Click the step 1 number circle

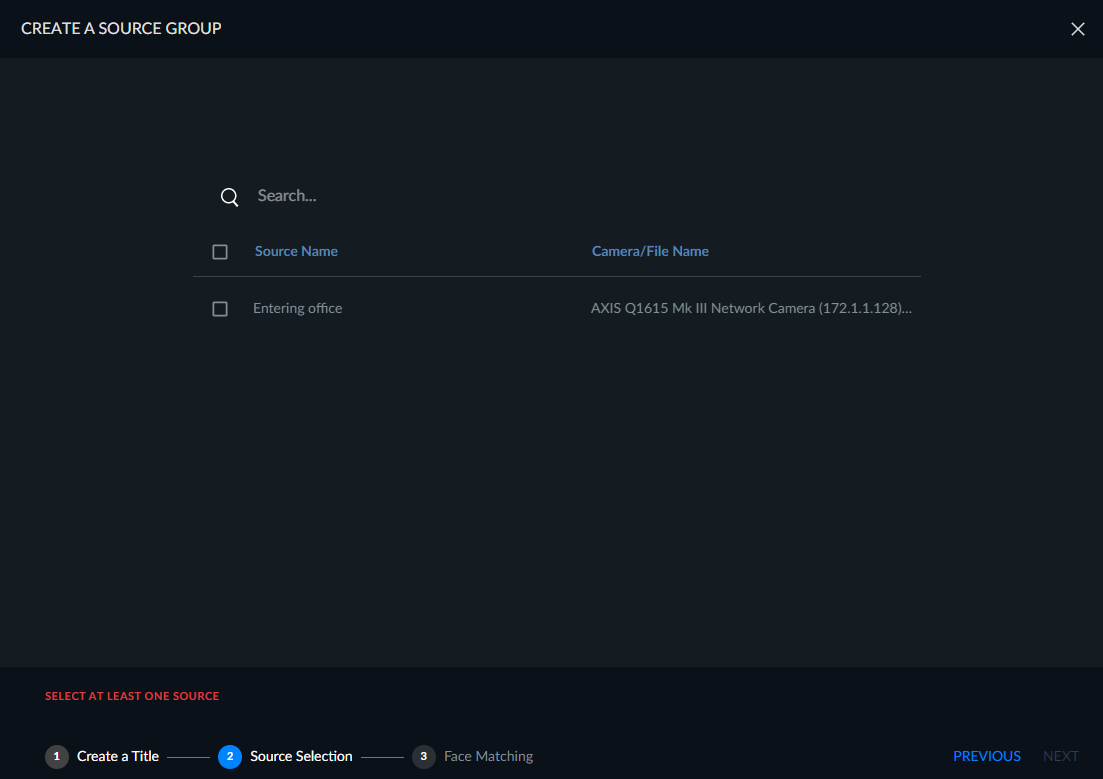(57, 756)
